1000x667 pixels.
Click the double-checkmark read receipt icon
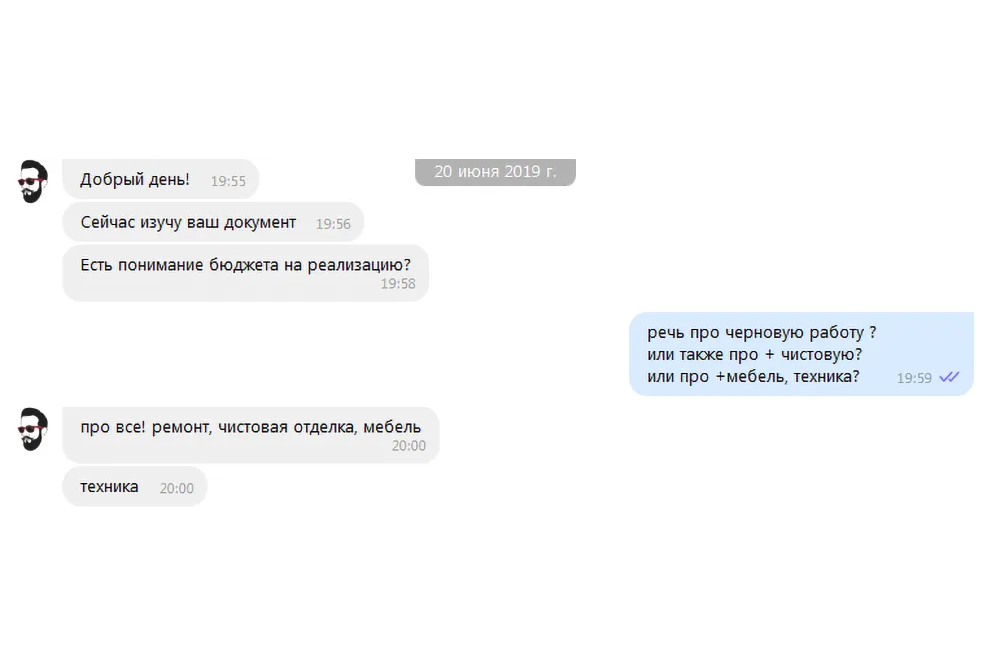tap(950, 377)
